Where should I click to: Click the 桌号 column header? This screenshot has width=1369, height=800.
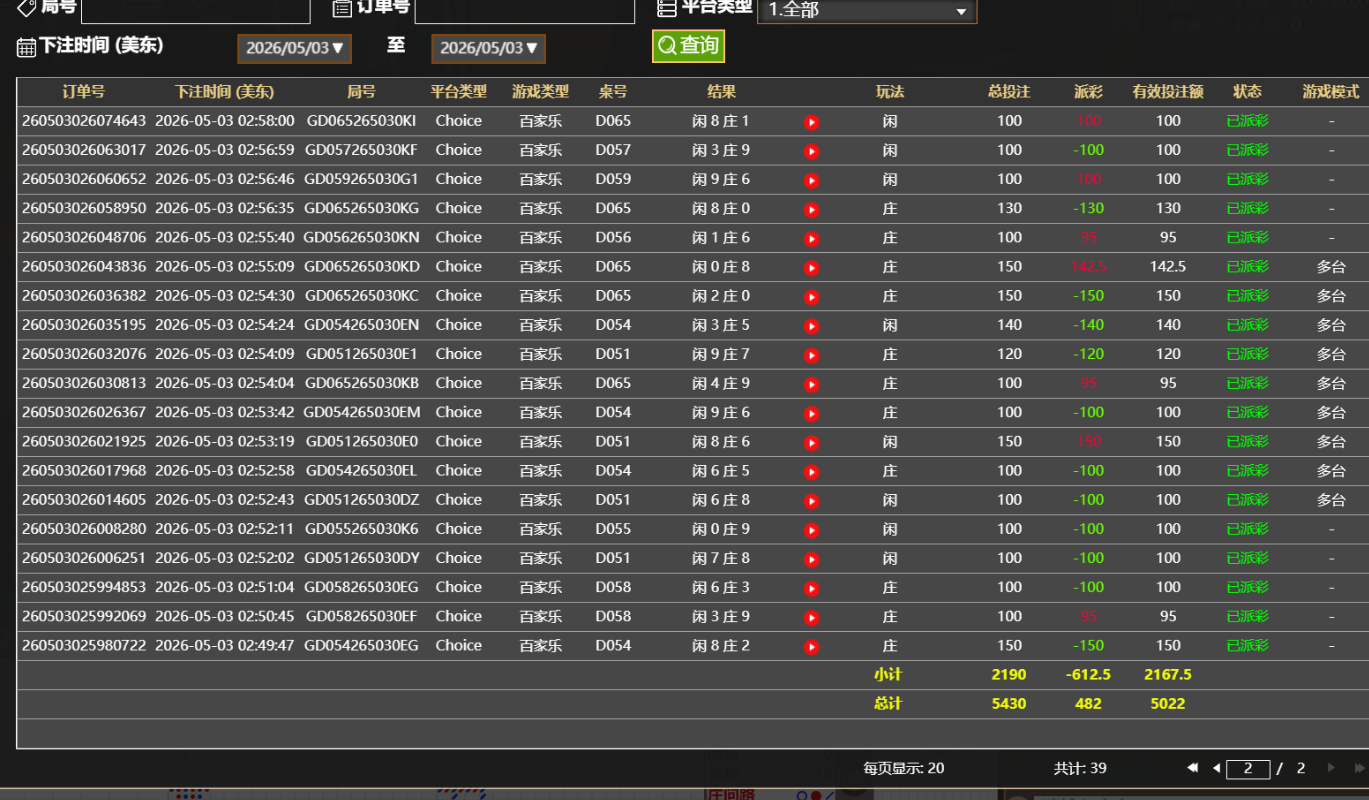(x=613, y=92)
